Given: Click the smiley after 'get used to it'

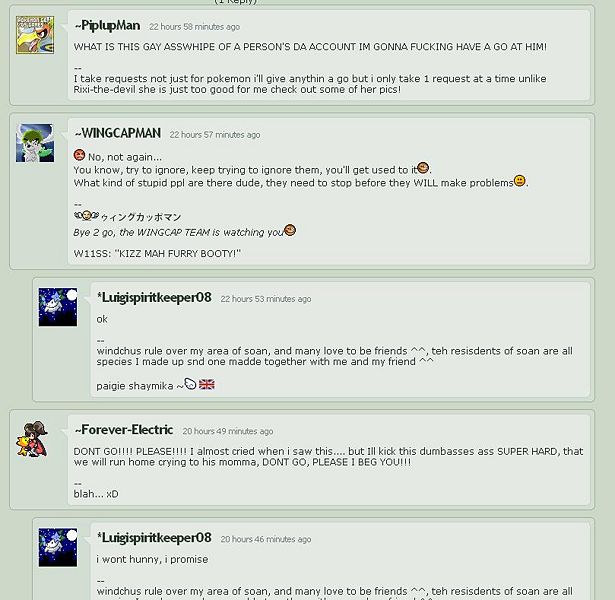Looking at the screenshot, I should (x=423, y=168).
